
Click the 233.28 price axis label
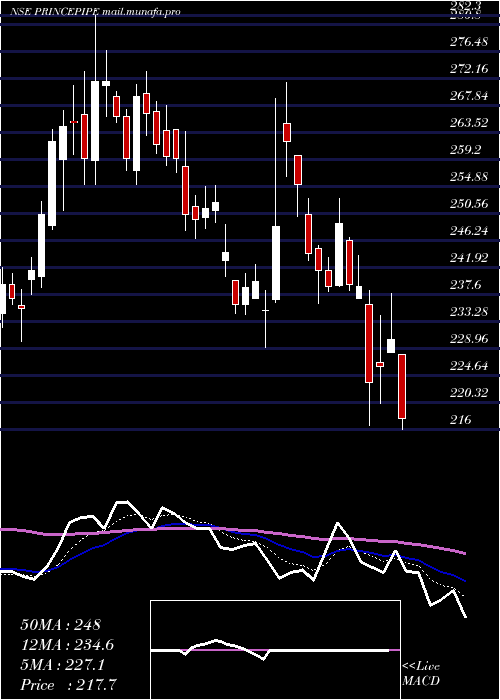468,311
